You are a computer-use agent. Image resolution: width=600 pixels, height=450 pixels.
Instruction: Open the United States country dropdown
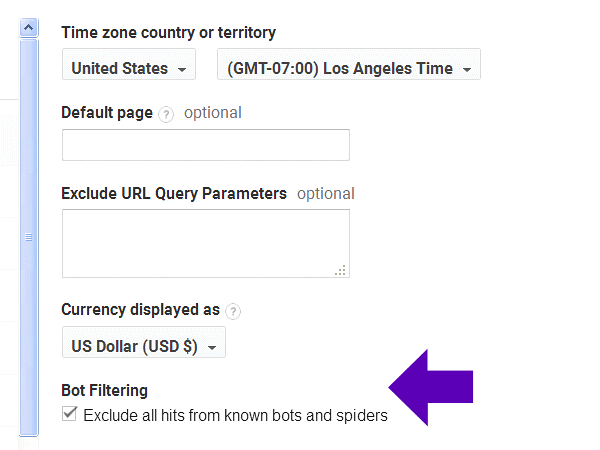point(129,69)
